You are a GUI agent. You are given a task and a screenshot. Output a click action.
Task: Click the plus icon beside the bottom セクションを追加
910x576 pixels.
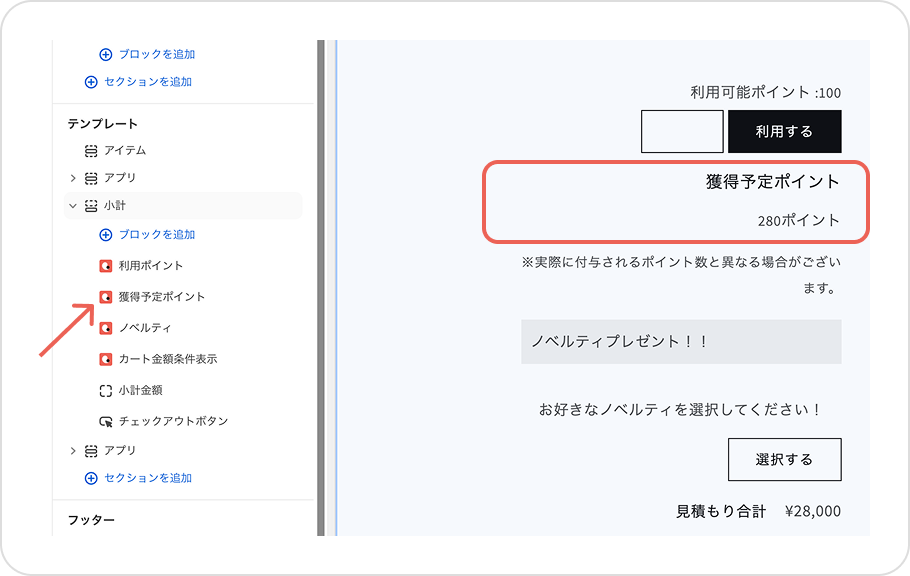pos(91,478)
